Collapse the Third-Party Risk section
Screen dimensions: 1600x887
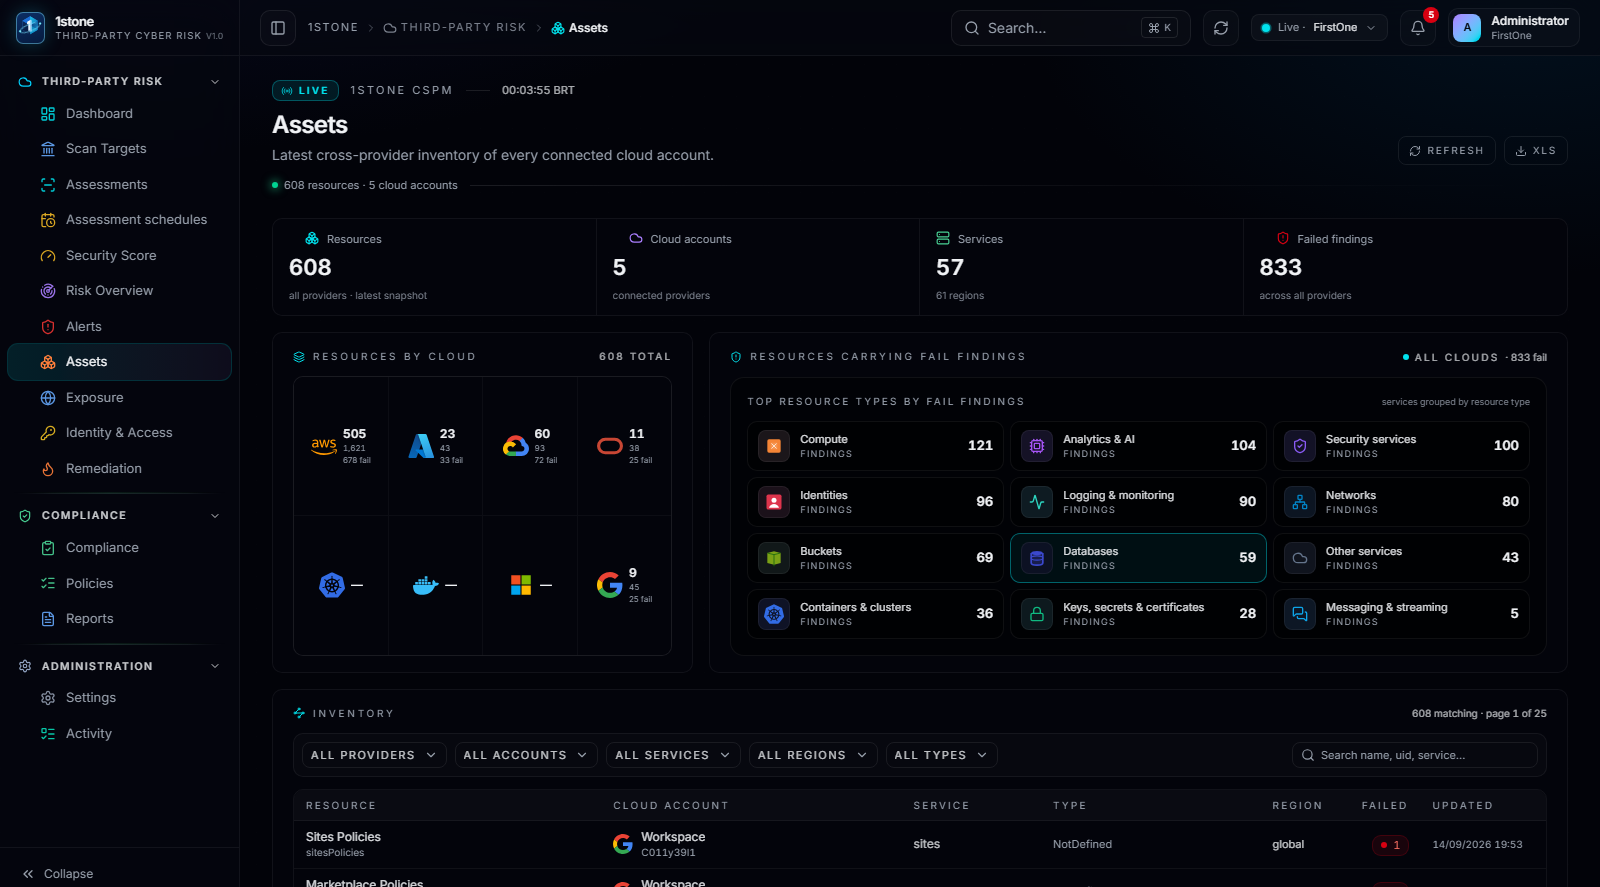(215, 82)
